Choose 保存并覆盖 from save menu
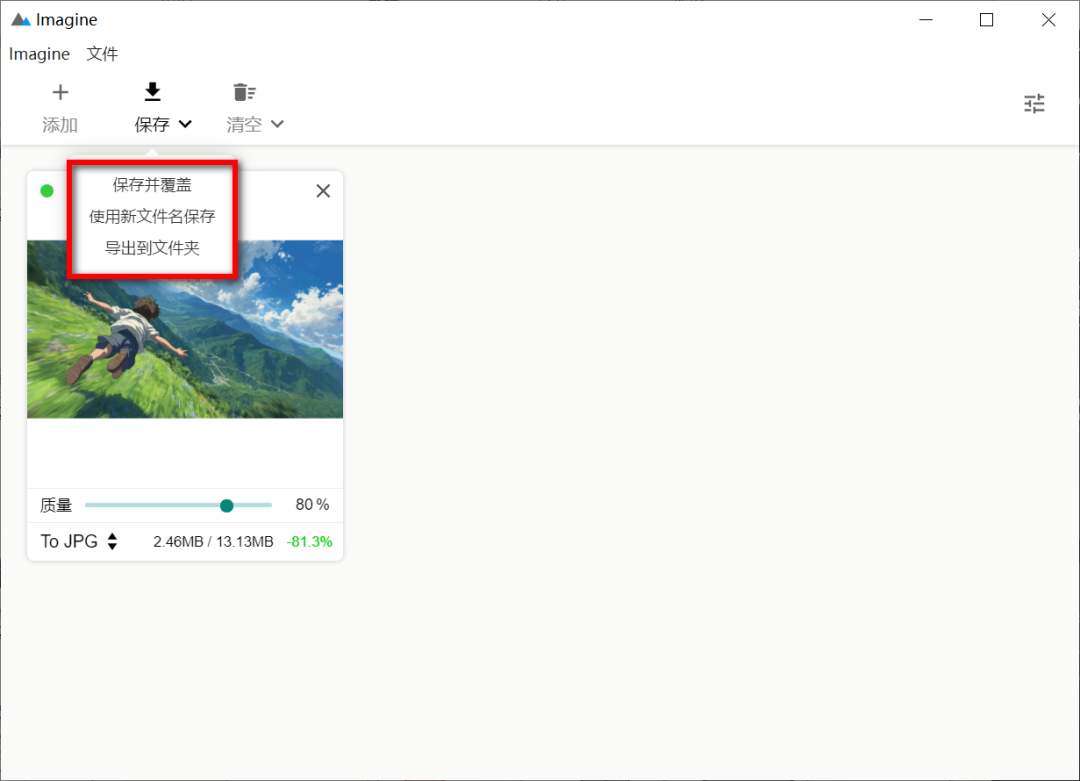The image size is (1080, 781). [152, 185]
